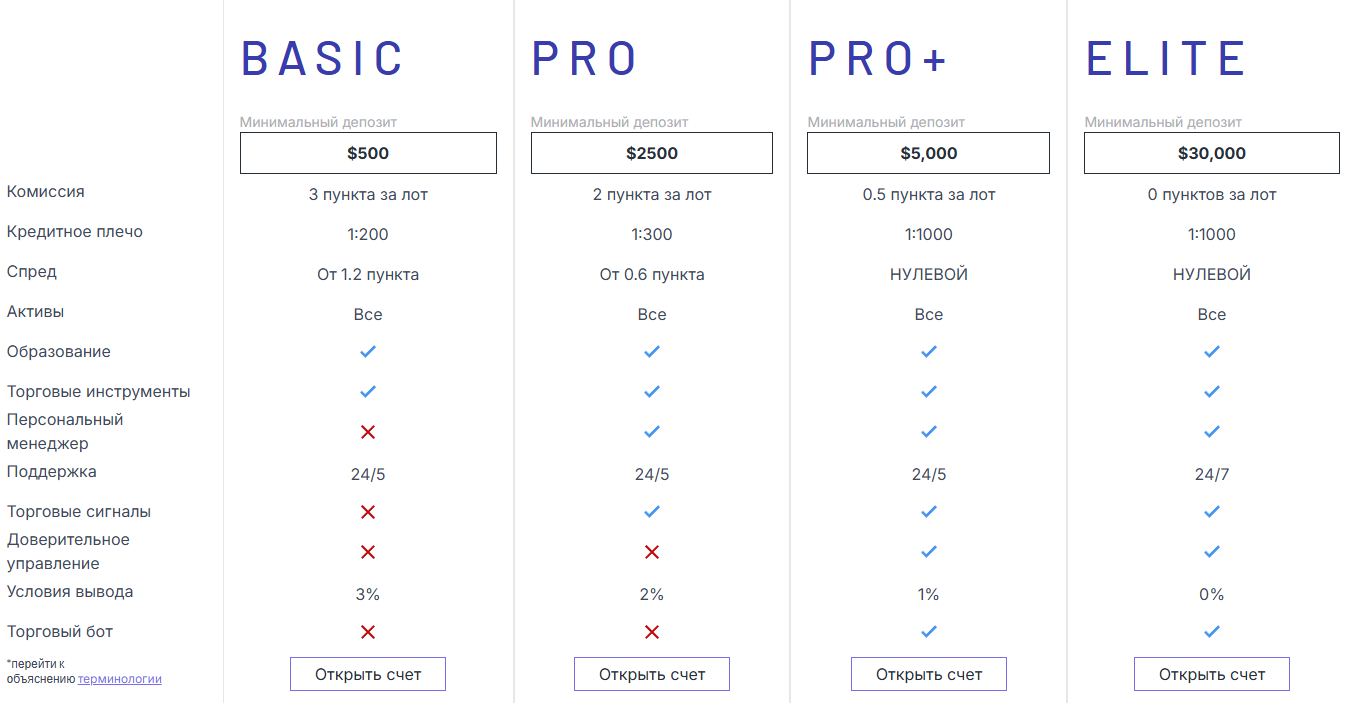This screenshot has height=703, width=1346.
Task: Click the red cross for Basic trading bot
Action: pyautogui.click(x=368, y=632)
